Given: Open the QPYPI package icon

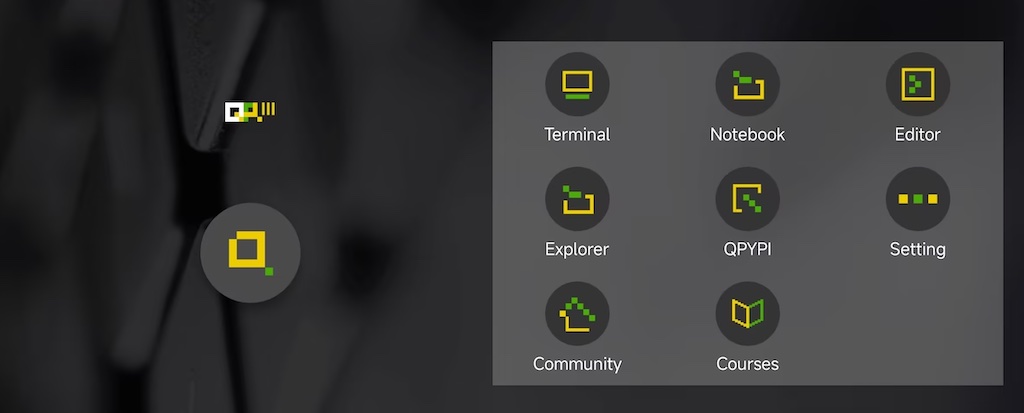Looking at the screenshot, I should pos(748,199).
